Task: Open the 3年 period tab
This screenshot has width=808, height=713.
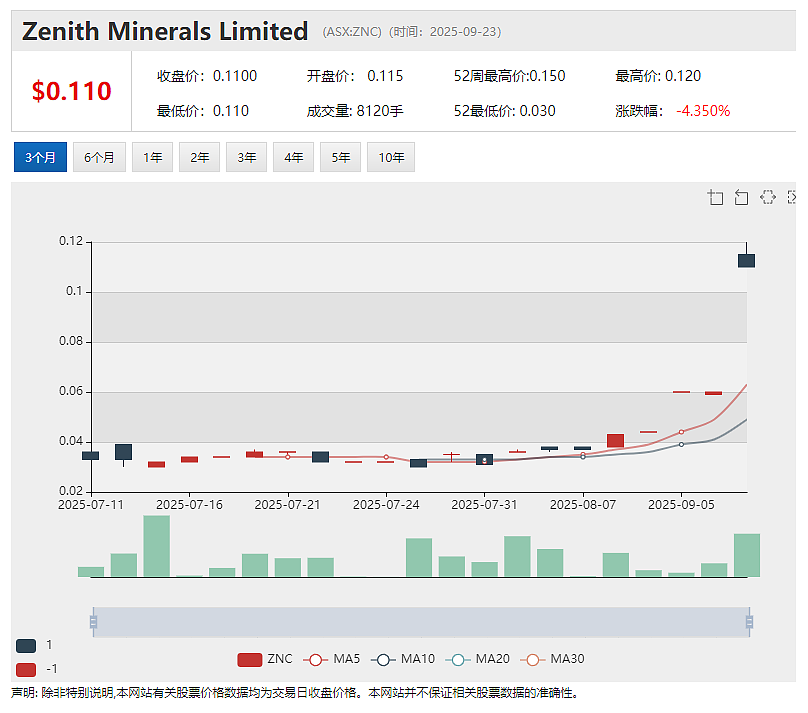Action: click(x=246, y=157)
